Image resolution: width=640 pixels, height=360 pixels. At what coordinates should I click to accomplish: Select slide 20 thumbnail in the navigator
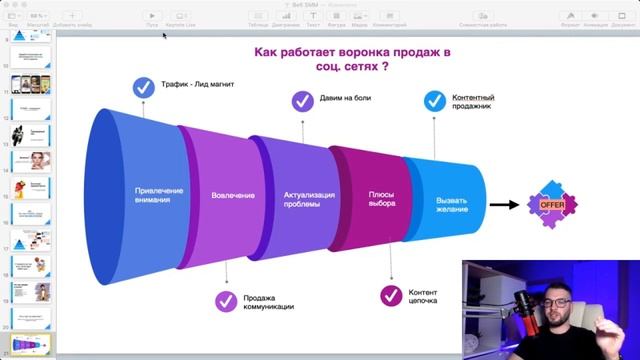tap(31, 318)
